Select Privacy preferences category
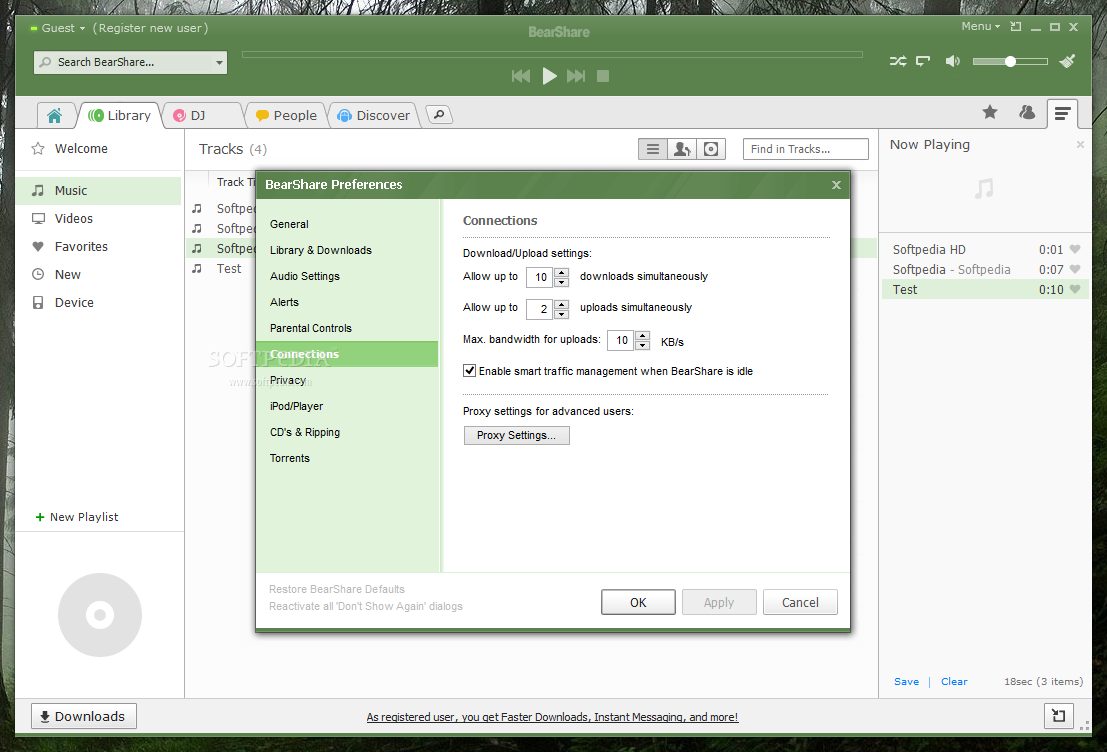1107x752 pixels. pyautogui.click(x=288, y=380)
